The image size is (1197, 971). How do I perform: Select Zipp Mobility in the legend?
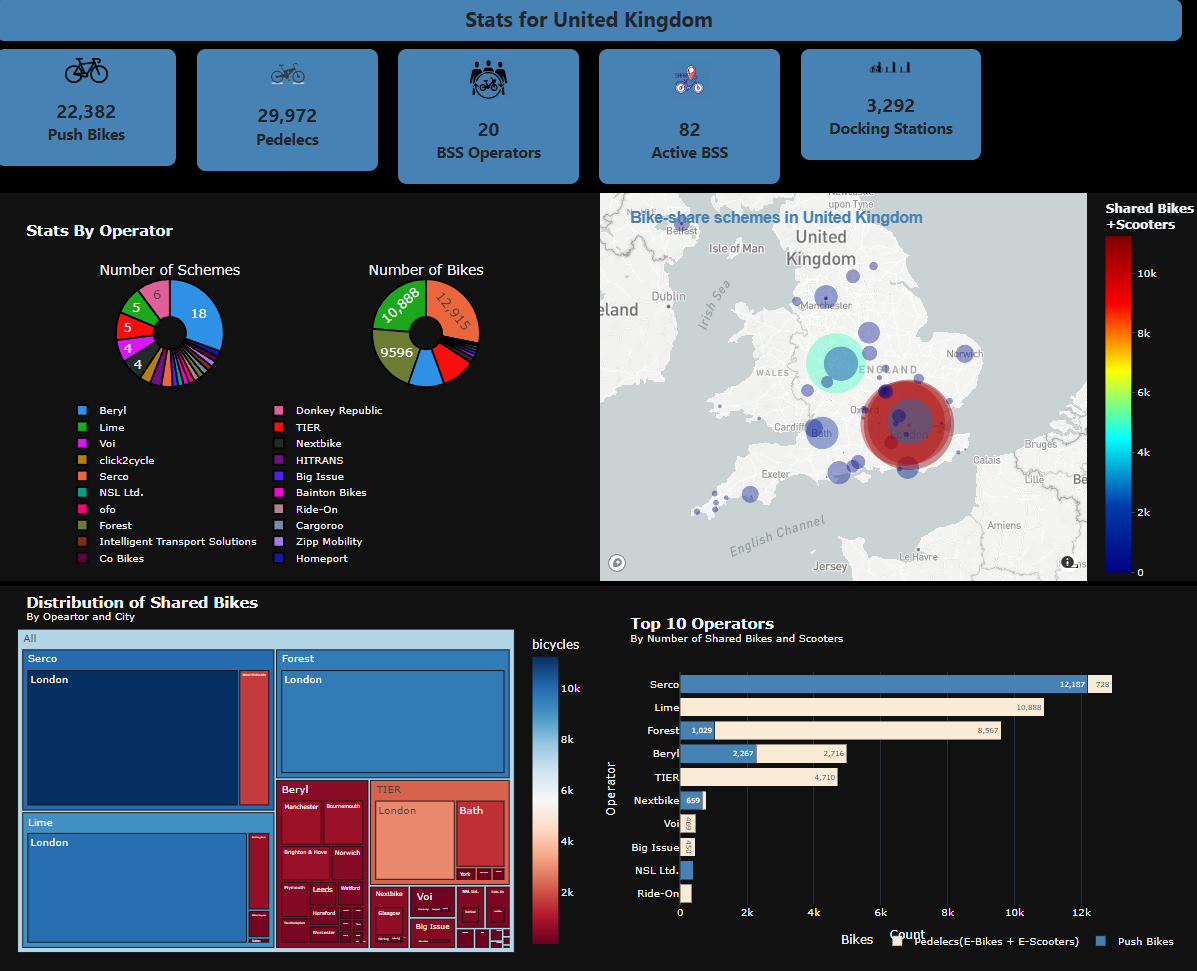coord(318,541)
